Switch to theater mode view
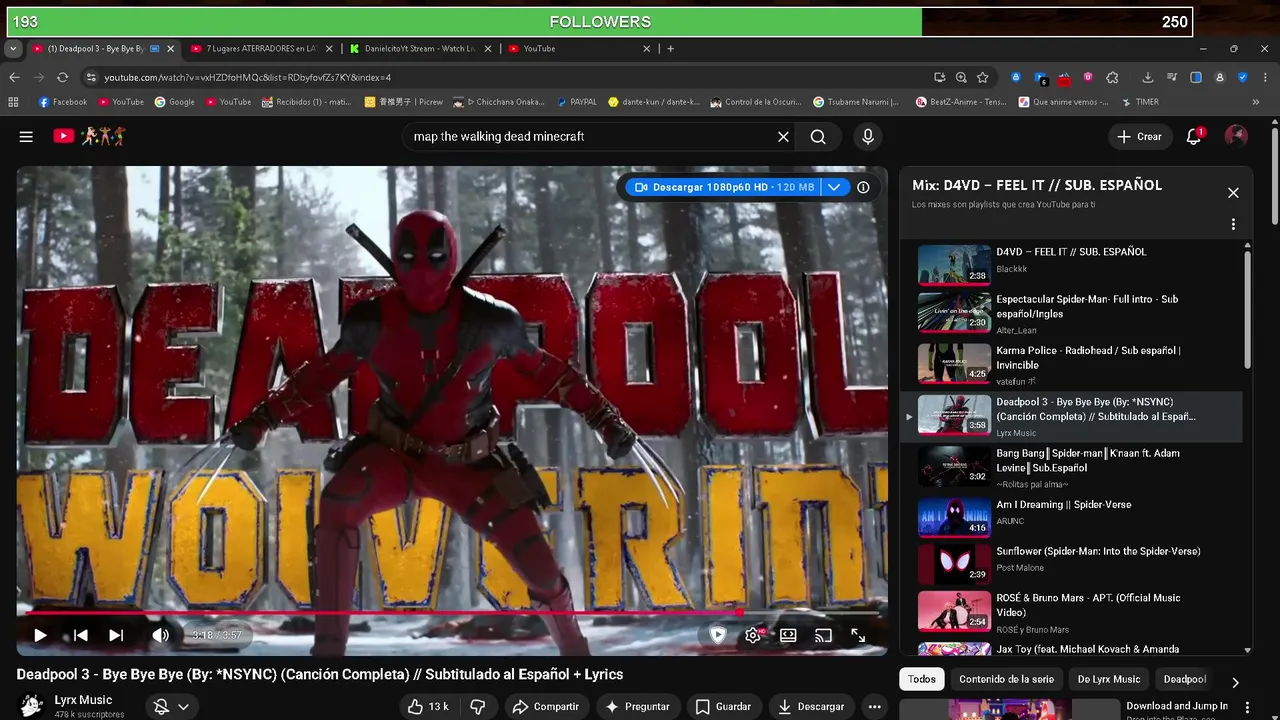 [x=788, y=635]
